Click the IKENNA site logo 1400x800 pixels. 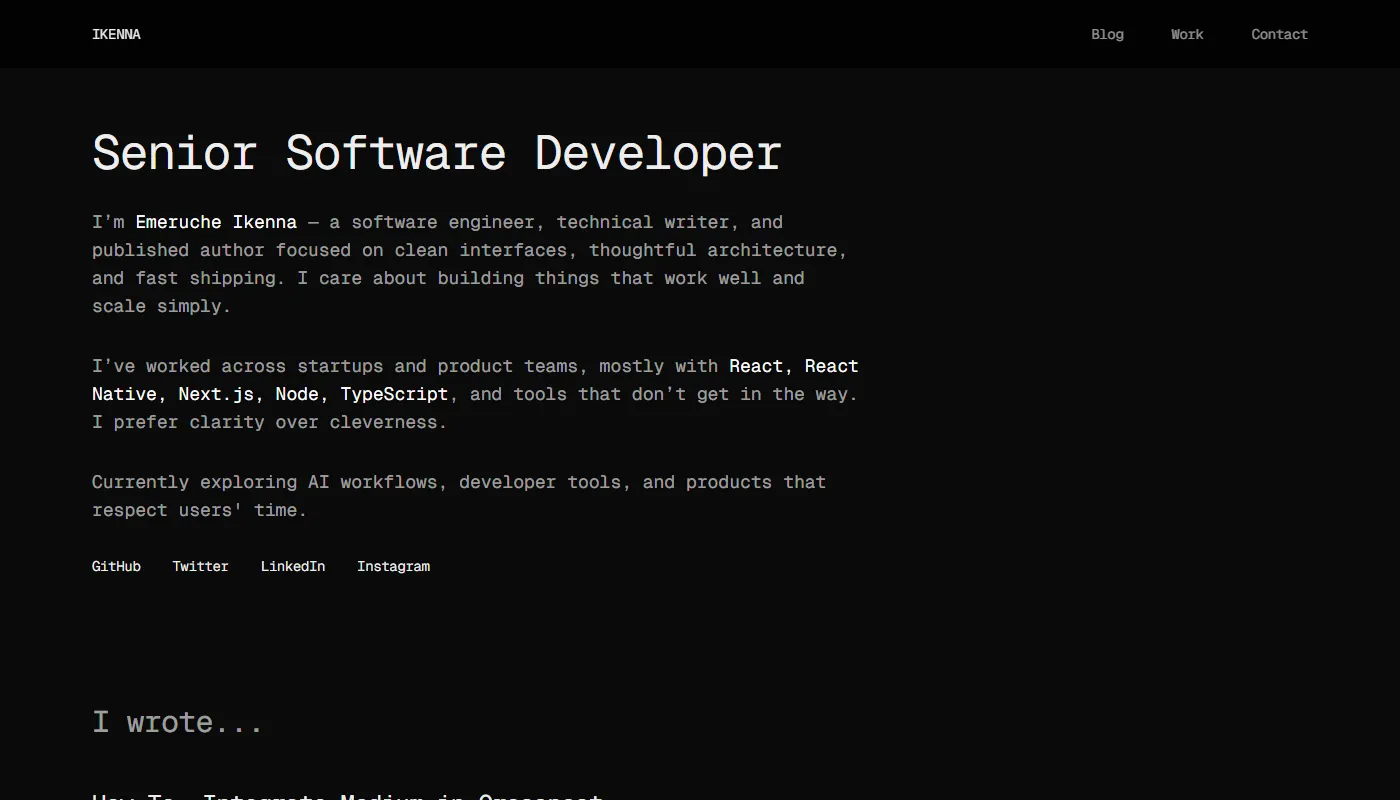[x=116, y=34]
